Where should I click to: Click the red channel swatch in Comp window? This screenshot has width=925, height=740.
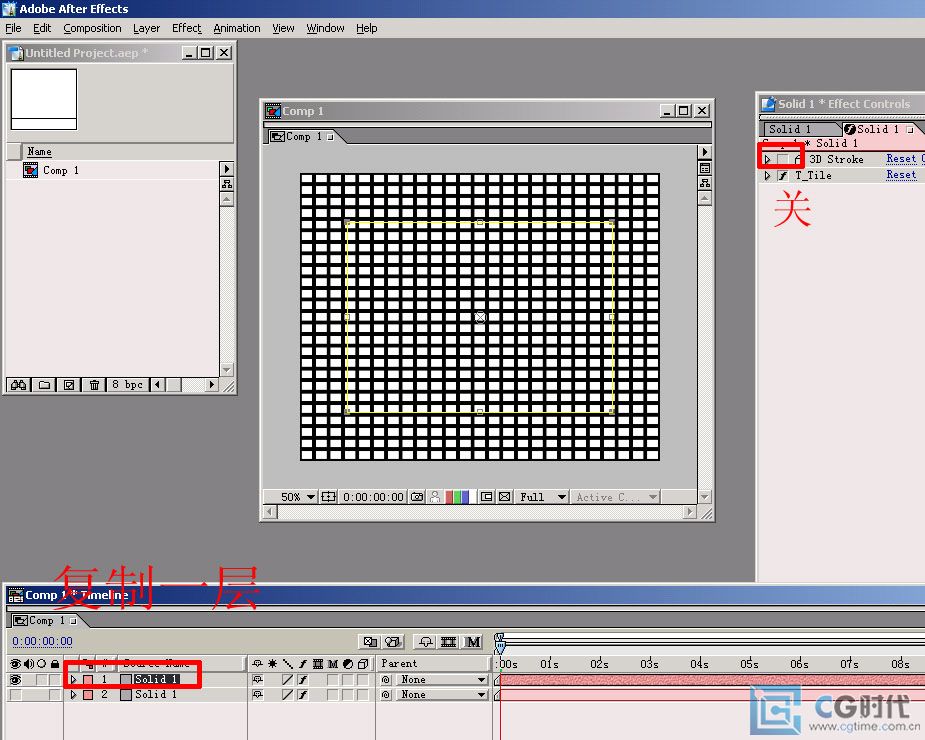[x=449, y=497]
